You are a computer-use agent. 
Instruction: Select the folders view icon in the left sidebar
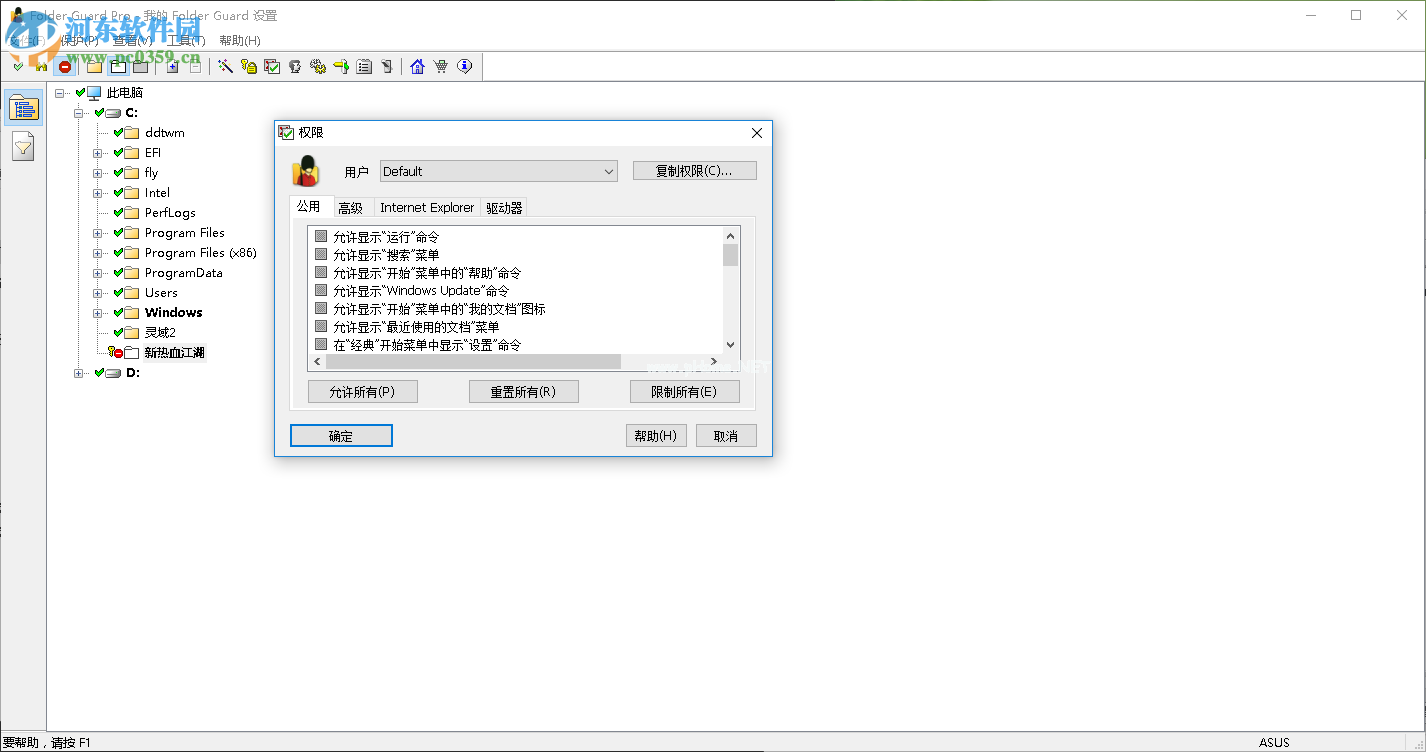23,106
